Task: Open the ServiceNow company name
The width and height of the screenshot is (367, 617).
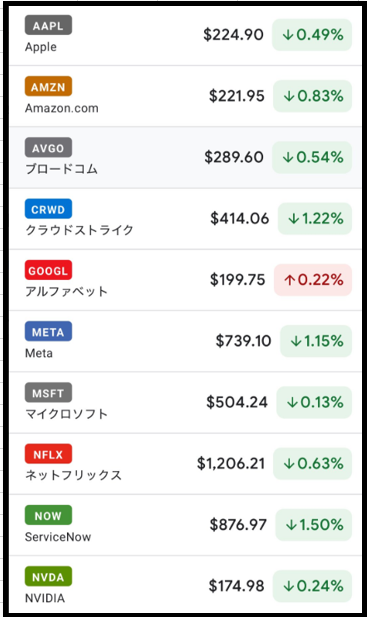Action: tap(58, 537)
